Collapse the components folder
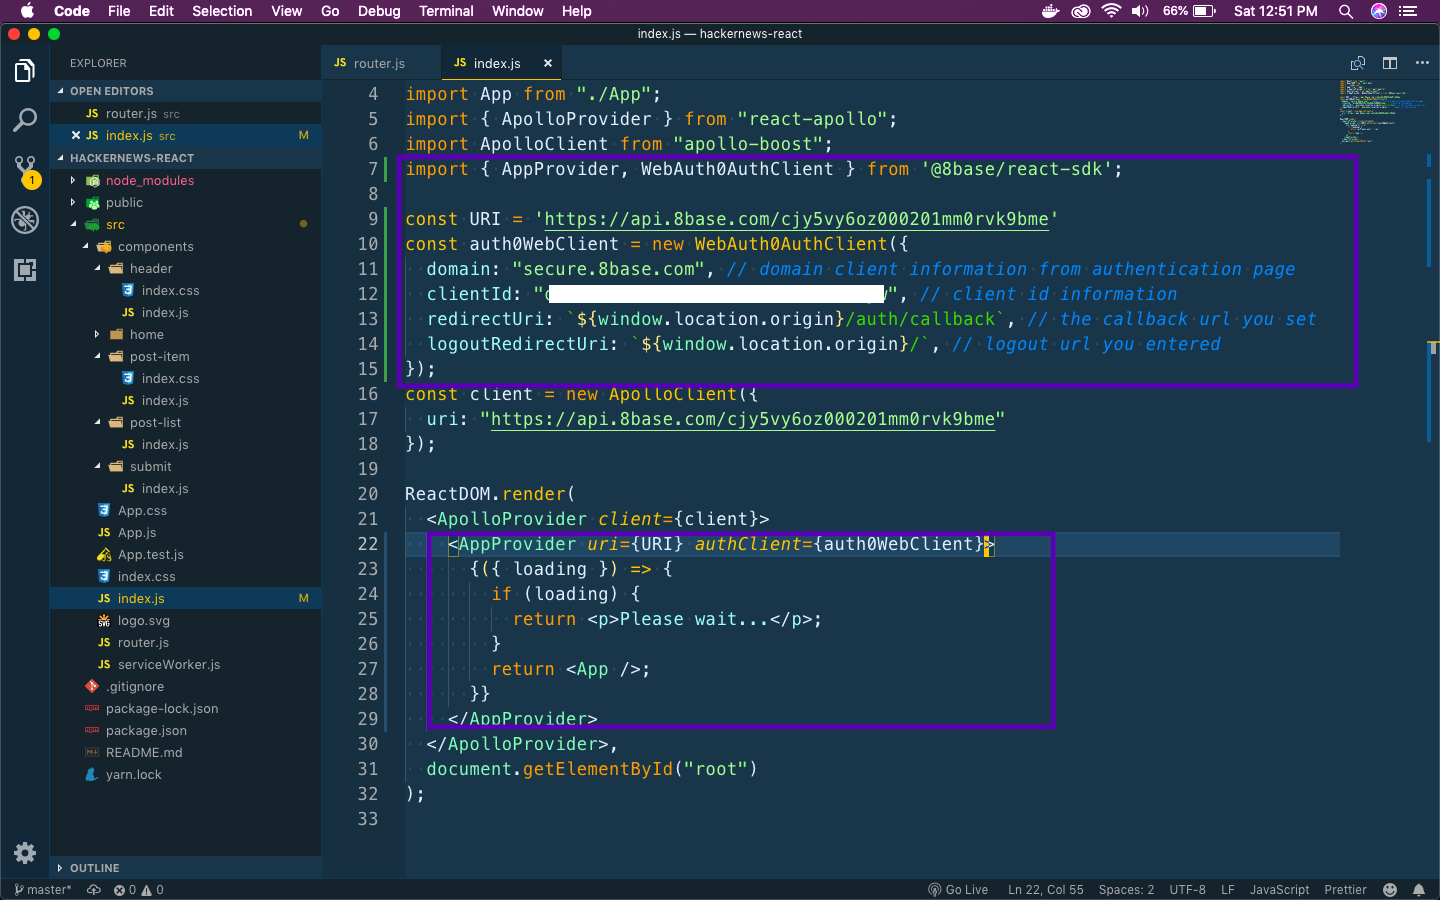 tap(185, 246)
